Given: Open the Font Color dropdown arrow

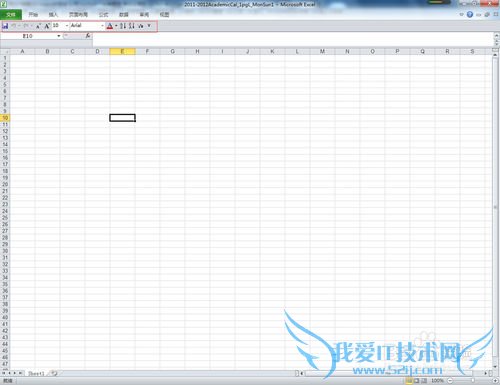Looking at the screenshot, I should (x=116, y=26).
